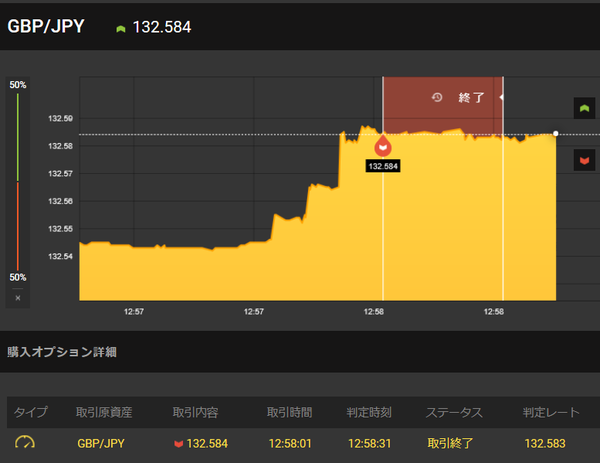This screenshot has width=600, height=463.
Task: Click the 取引内容 column header
Action: pos(195,412)
